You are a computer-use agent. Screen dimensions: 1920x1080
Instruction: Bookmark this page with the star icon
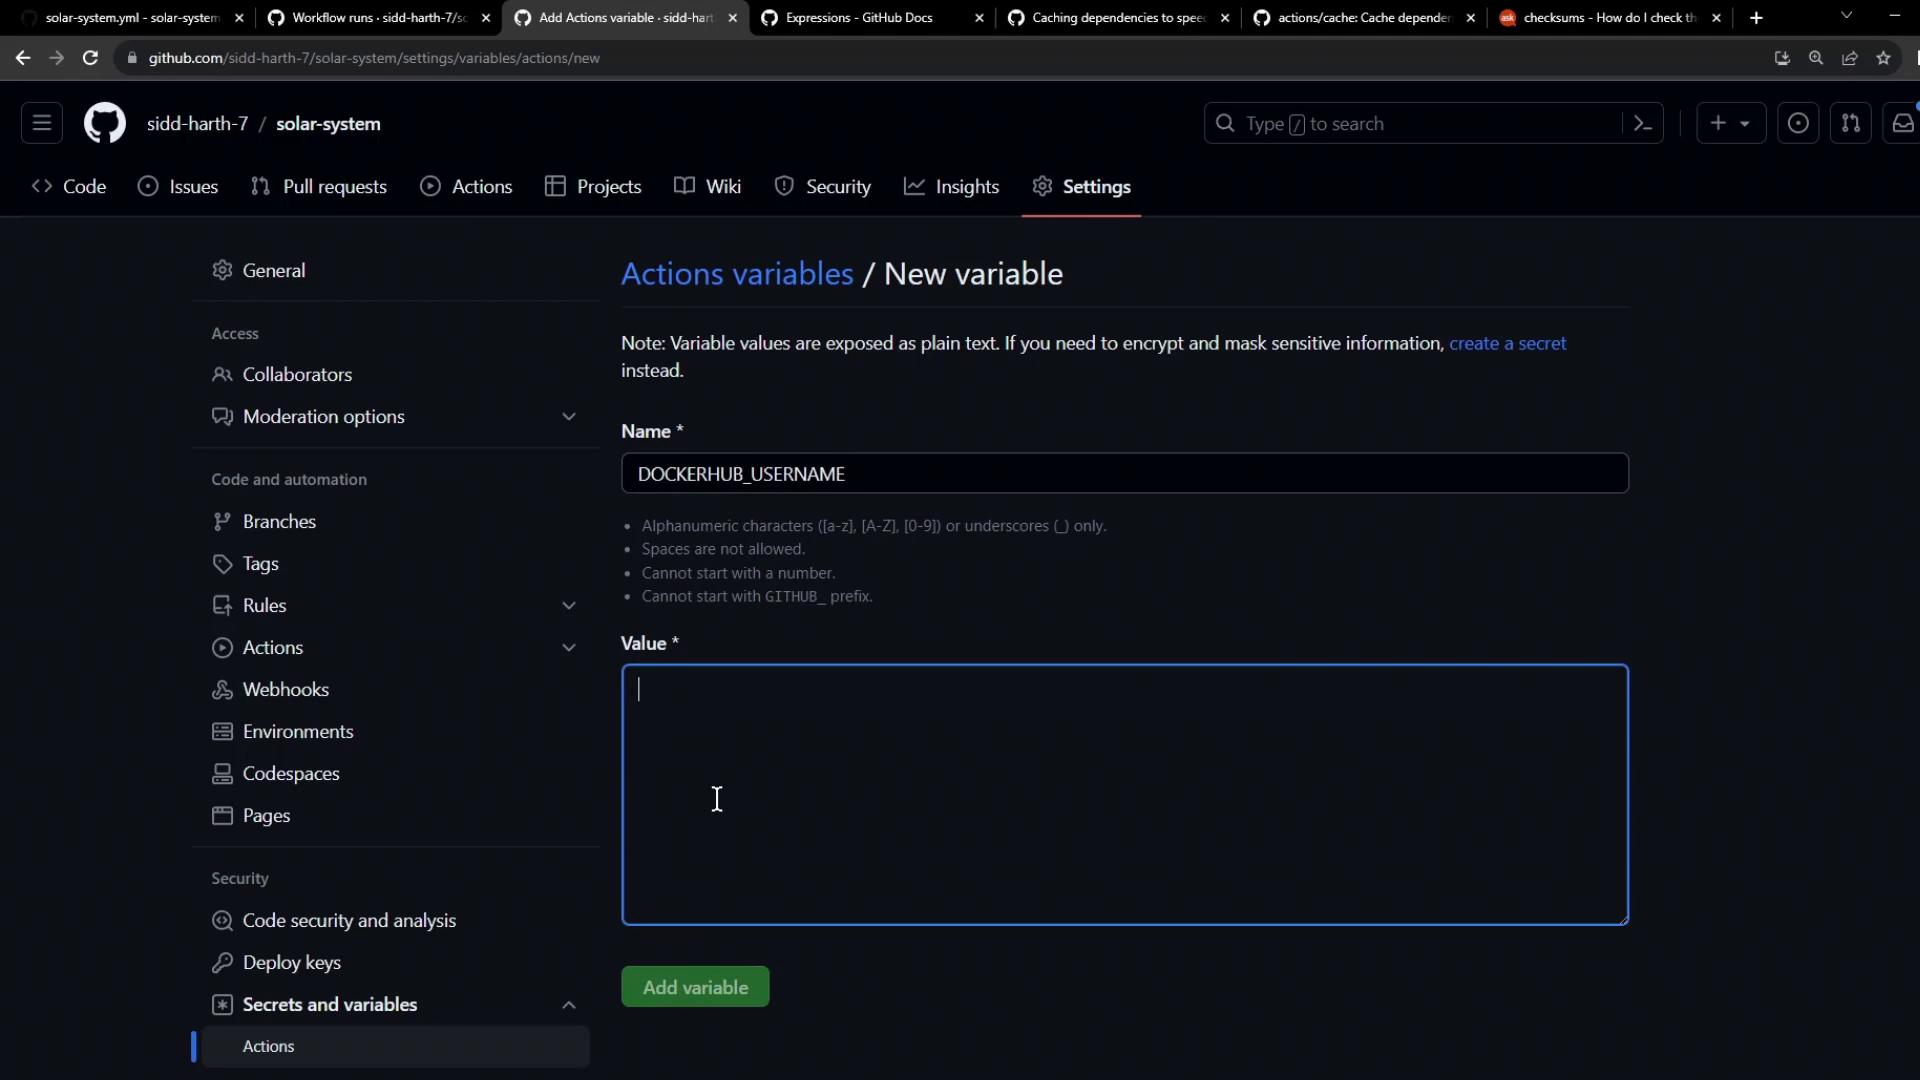coord(1884,58)
